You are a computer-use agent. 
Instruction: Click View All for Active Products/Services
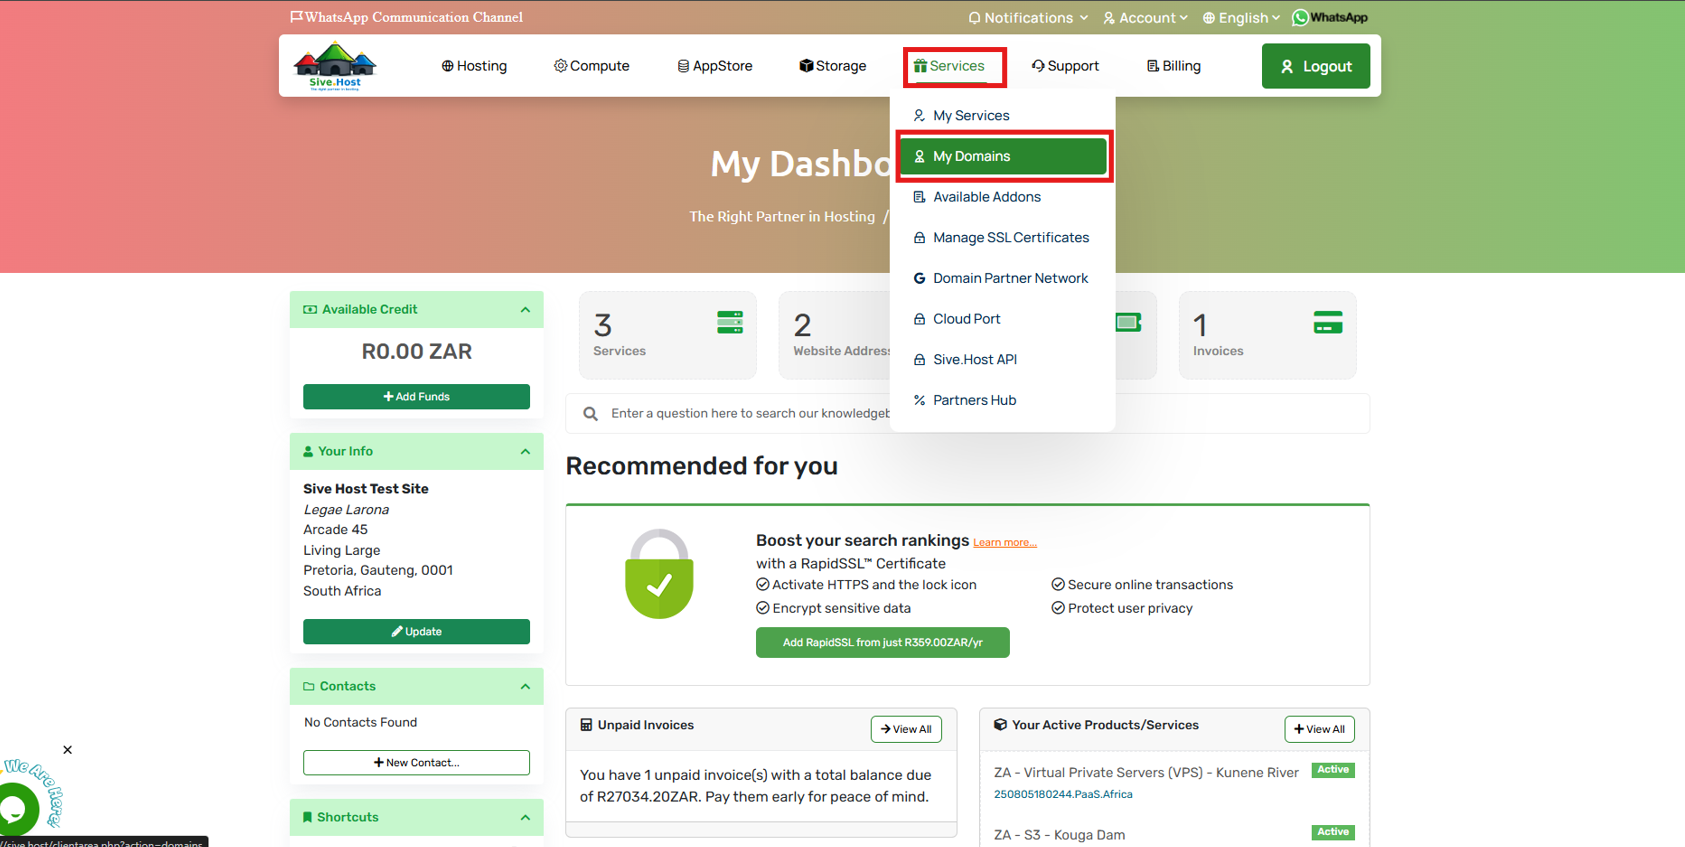click(1319, 730)
